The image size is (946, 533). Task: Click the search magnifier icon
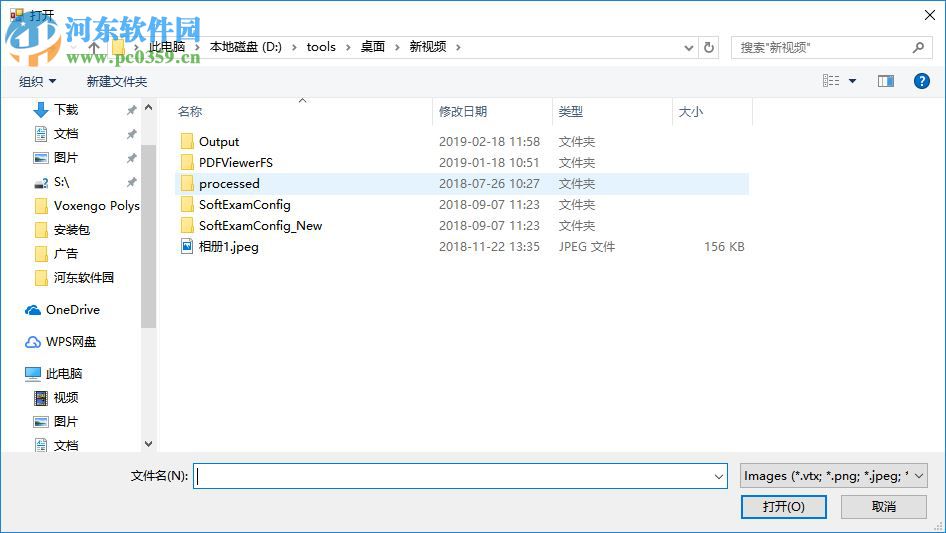coord(918,47)
